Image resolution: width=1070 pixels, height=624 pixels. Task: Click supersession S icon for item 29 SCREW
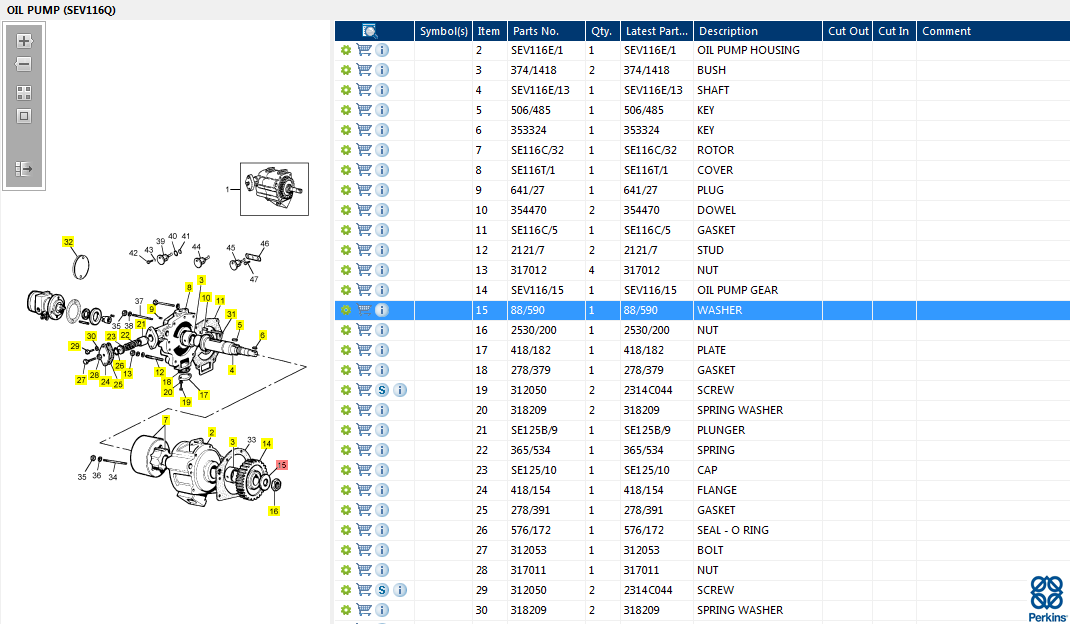(x=382, y=590)
